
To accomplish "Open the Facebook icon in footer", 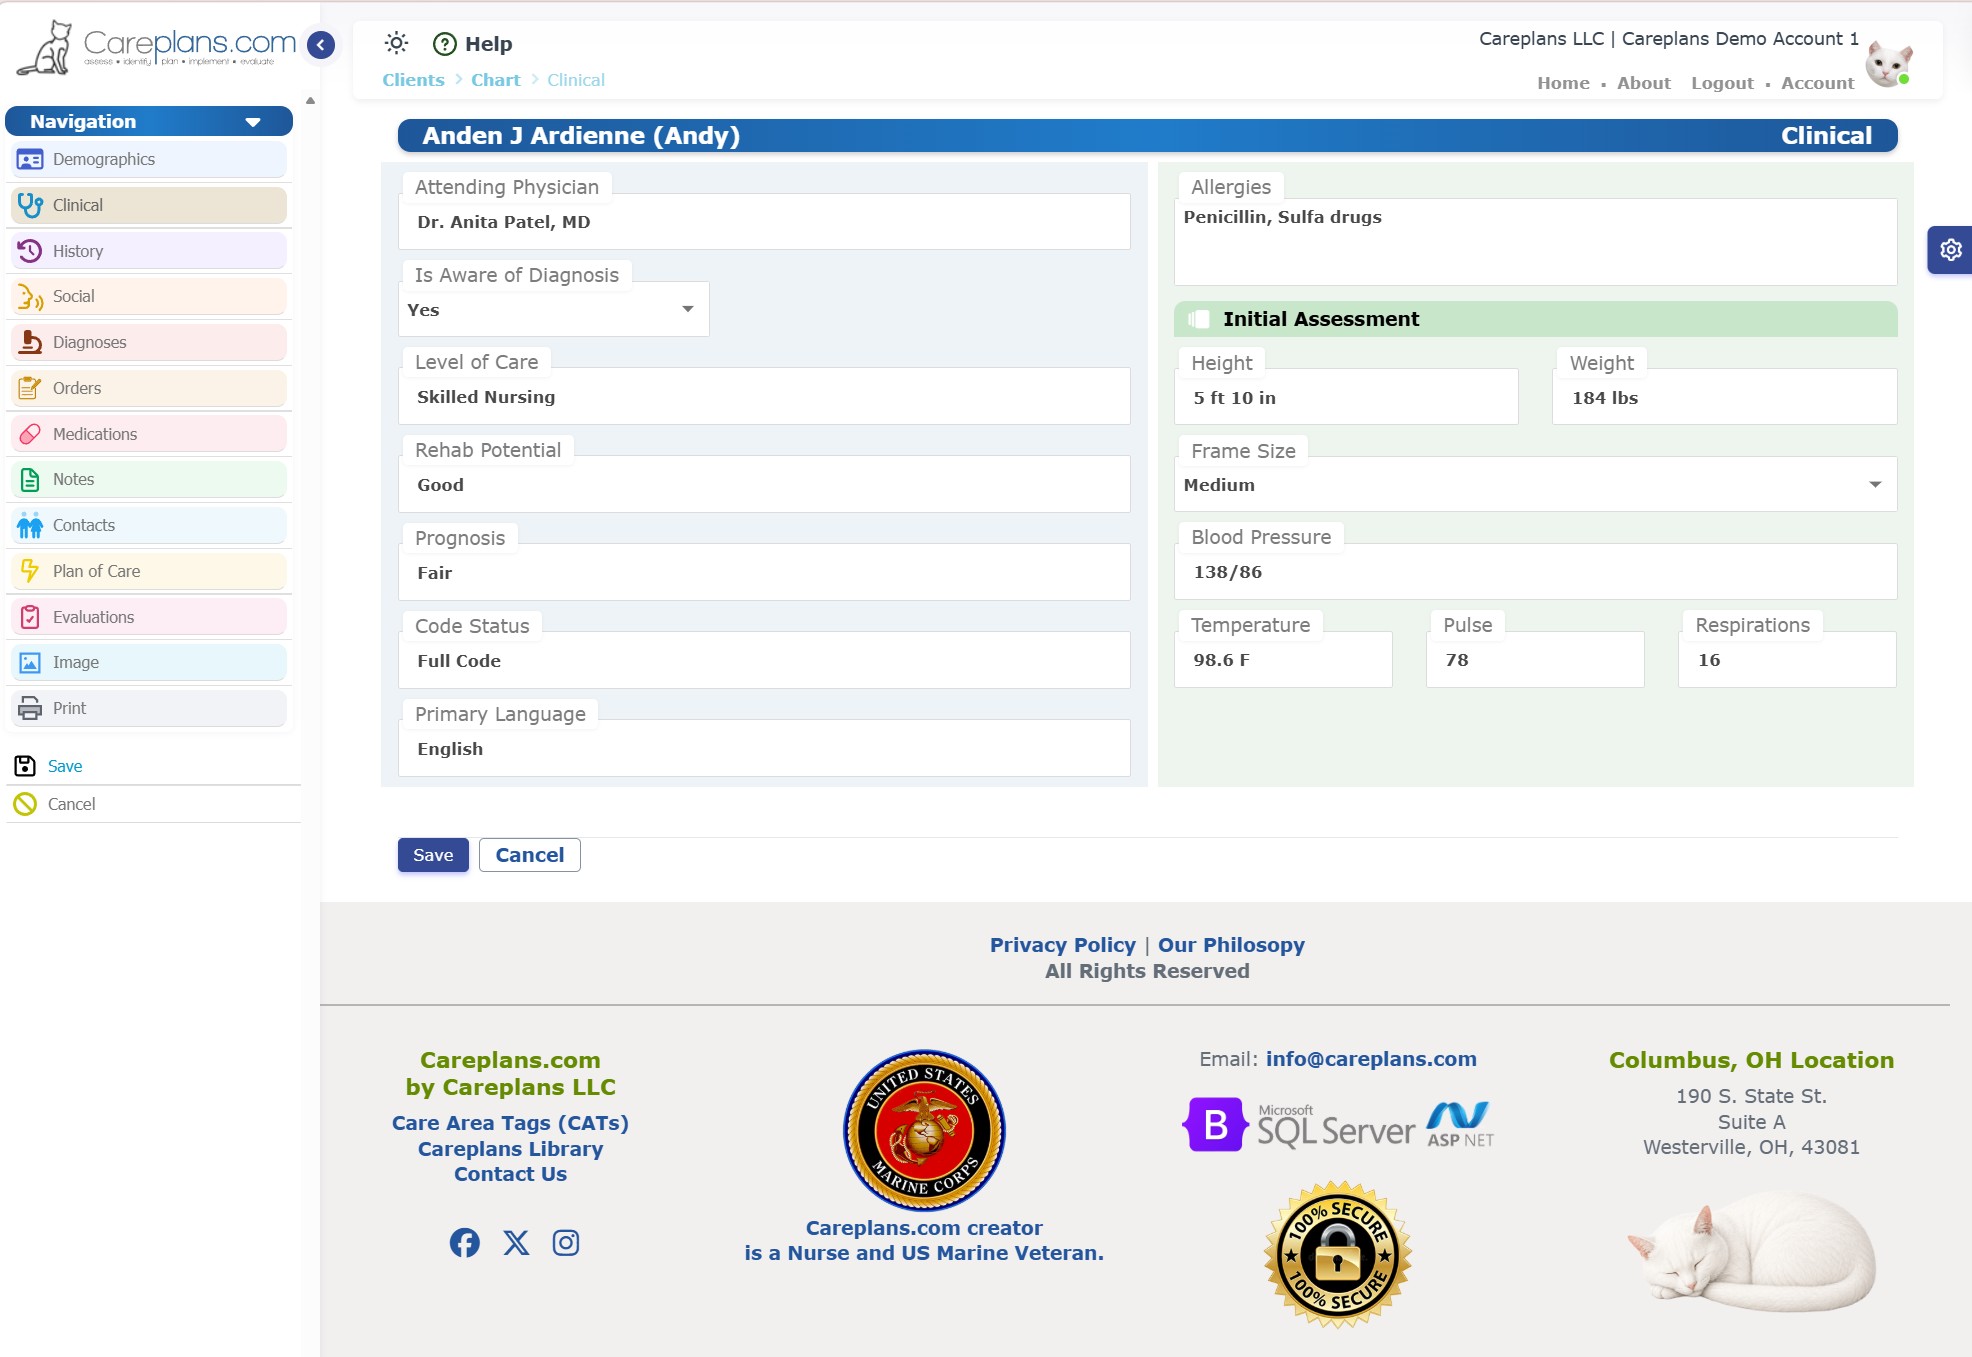I will click(464, 1243).
